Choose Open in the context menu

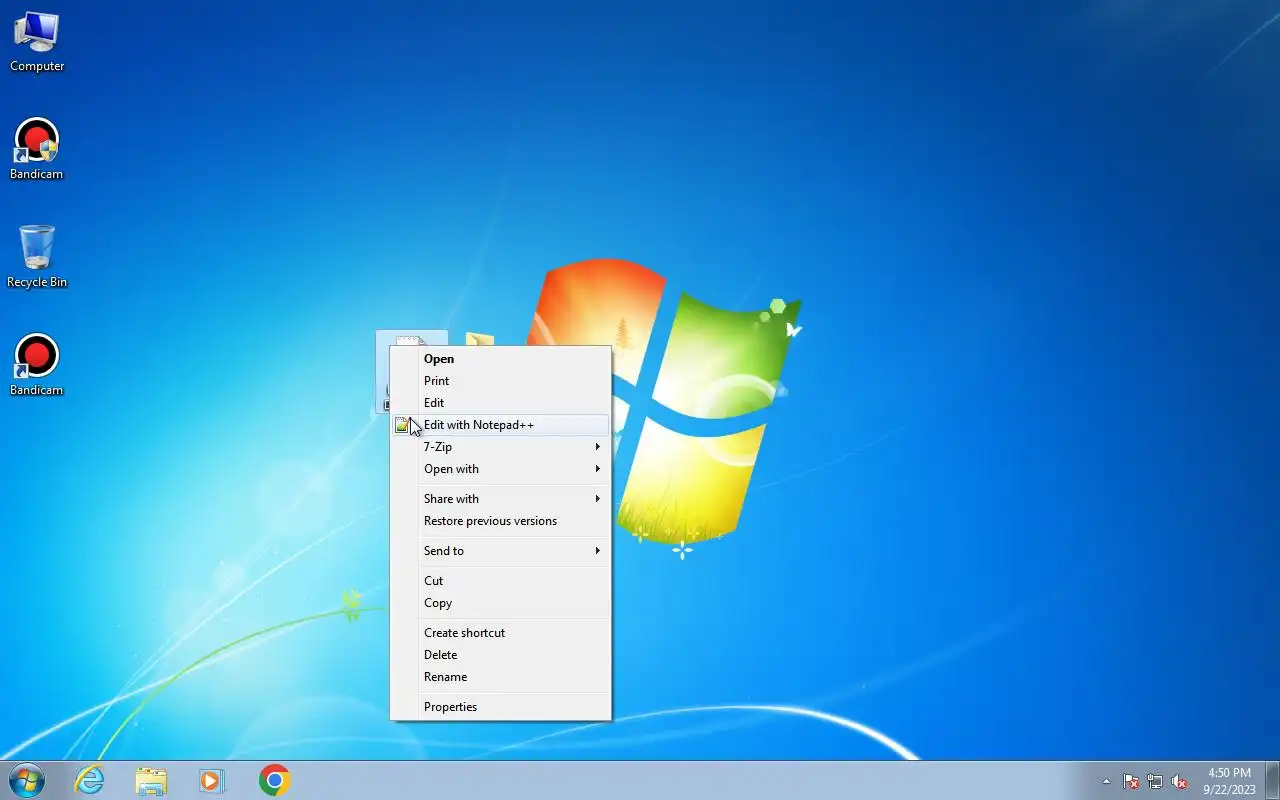500,359
